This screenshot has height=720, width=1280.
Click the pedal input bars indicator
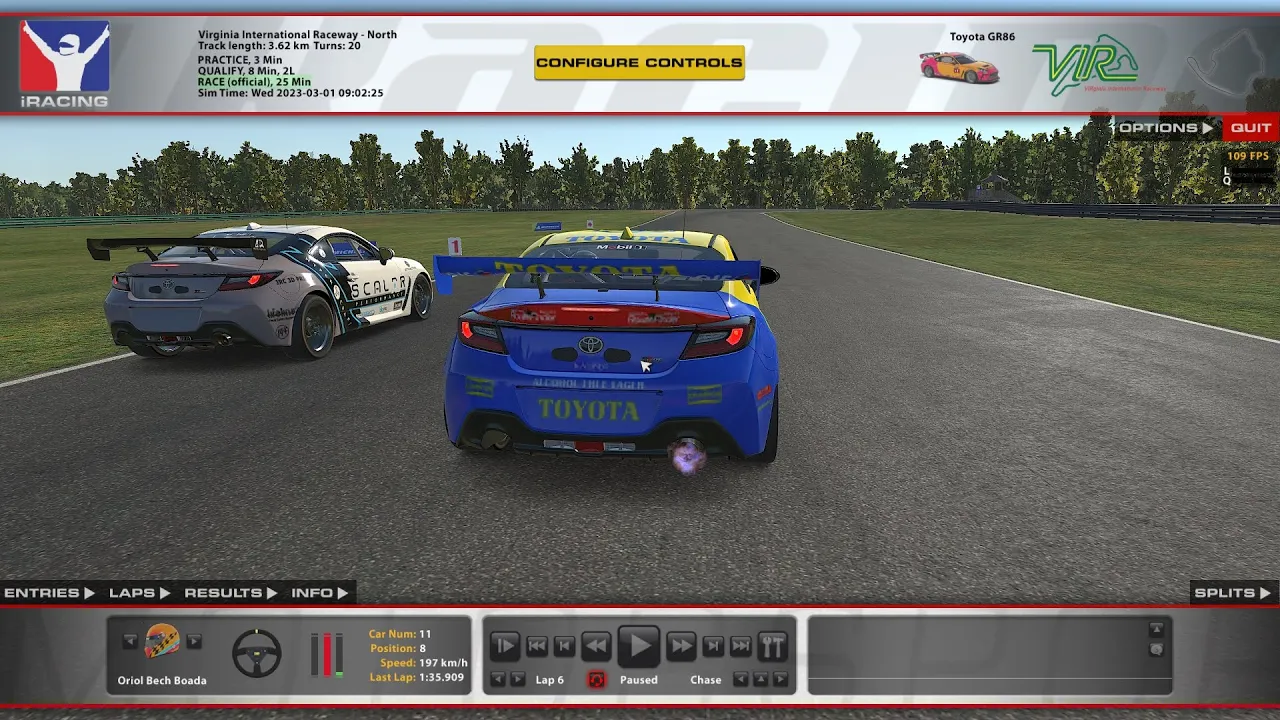(327, 654)
